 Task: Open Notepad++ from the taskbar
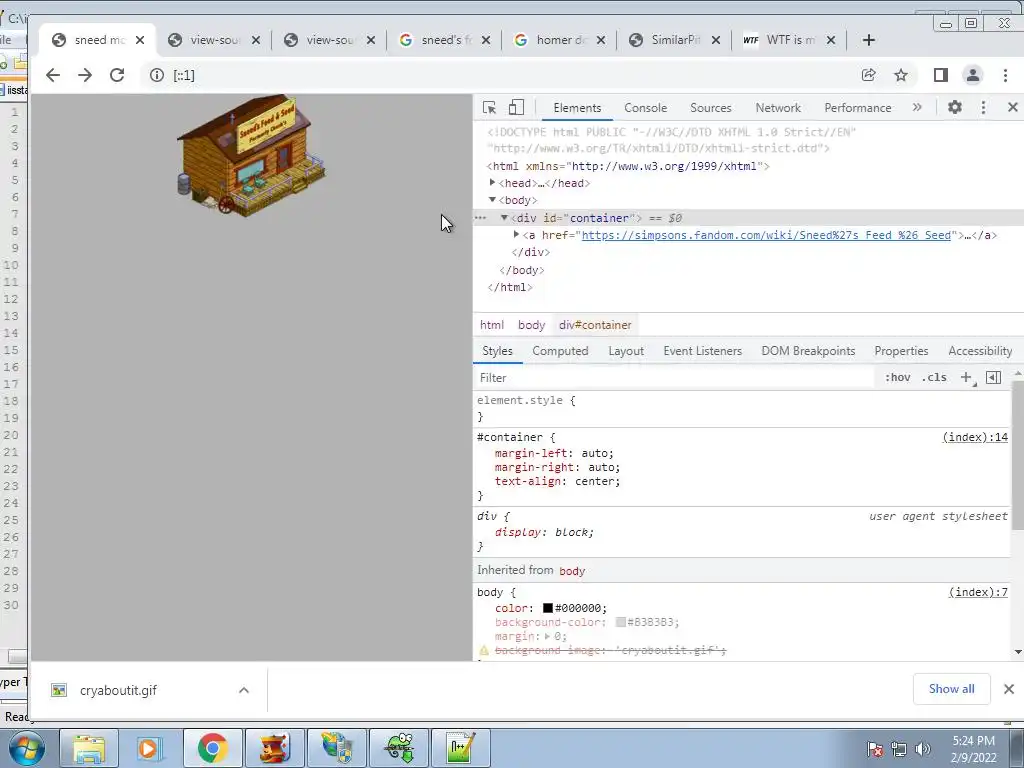(x=460, y=748)
